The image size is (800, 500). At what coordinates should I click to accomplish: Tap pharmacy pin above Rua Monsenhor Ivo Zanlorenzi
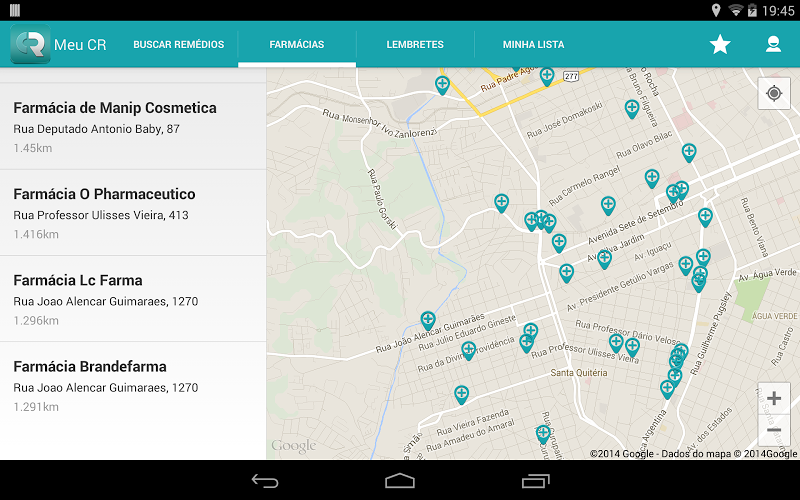pos(442,85)
